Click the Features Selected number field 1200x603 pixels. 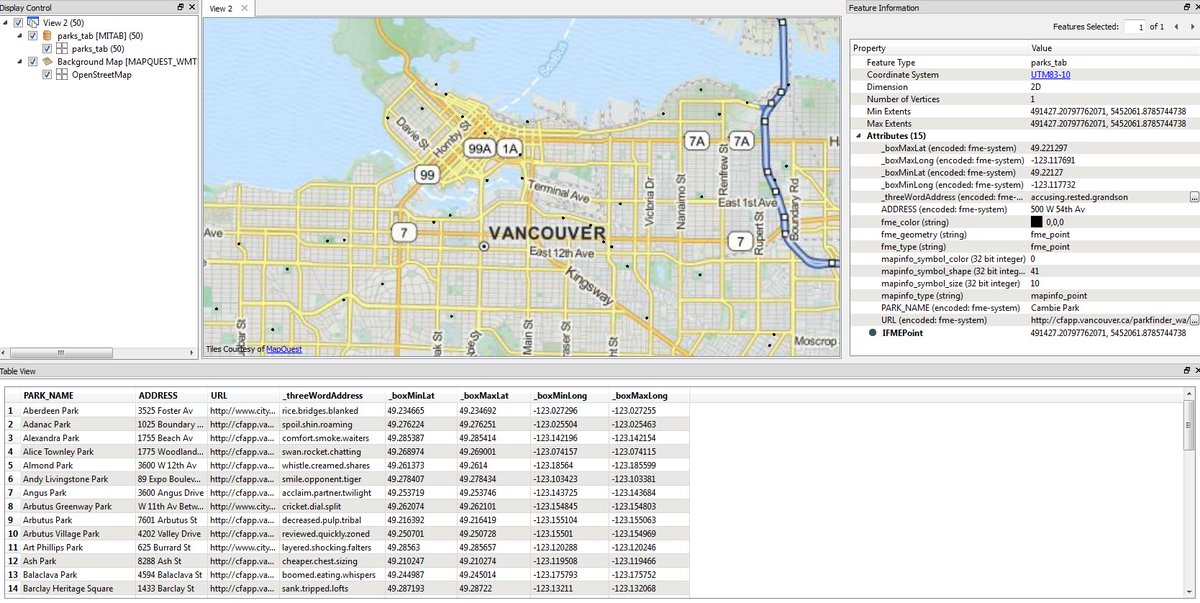1134,27
